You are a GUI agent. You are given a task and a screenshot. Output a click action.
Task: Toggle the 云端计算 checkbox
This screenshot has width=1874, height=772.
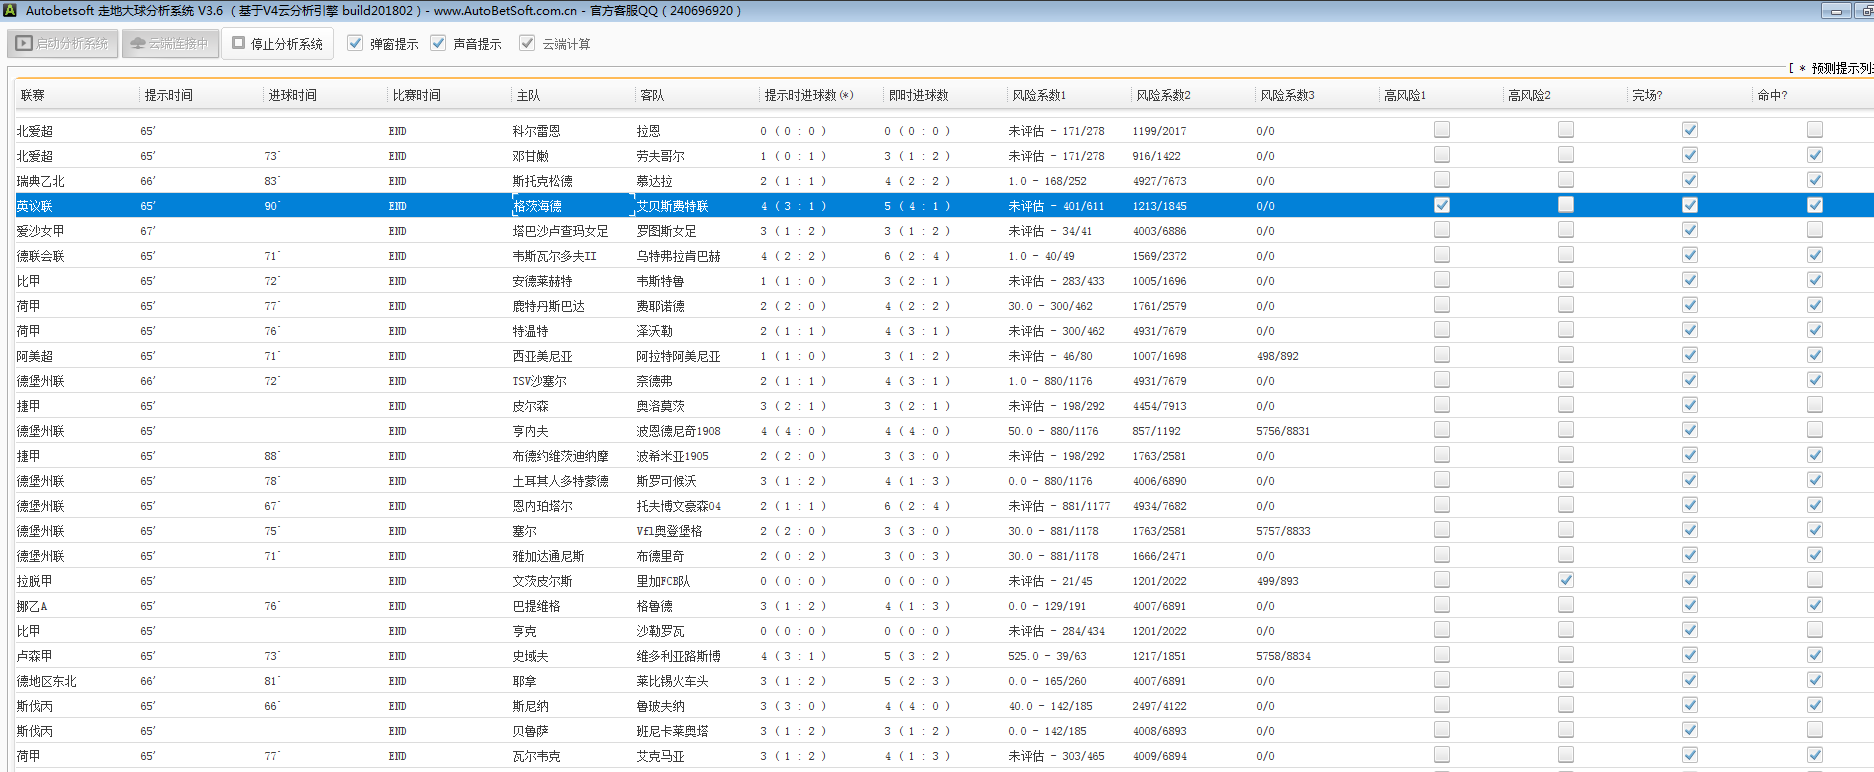click(527, 44)
